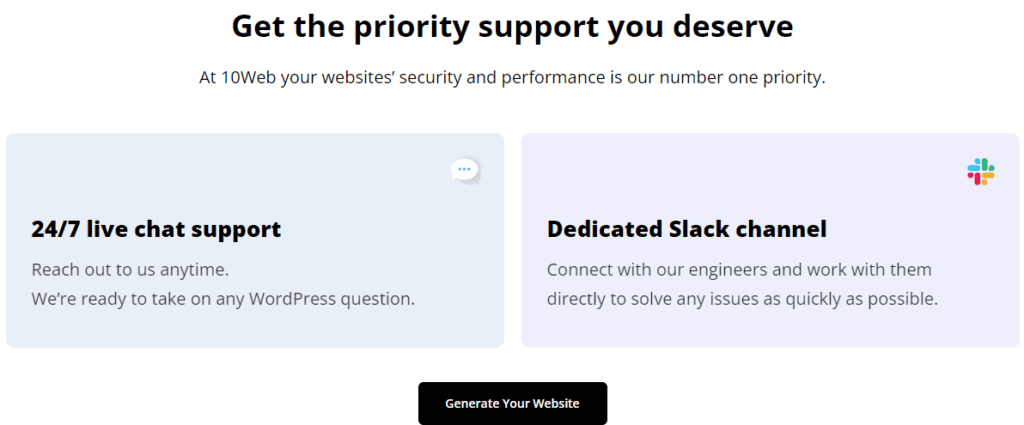Click the word 'engineers' in the Slack card
Image resolution: width=1024 pixels, height=425 pixels.
(x=699, y=271)
